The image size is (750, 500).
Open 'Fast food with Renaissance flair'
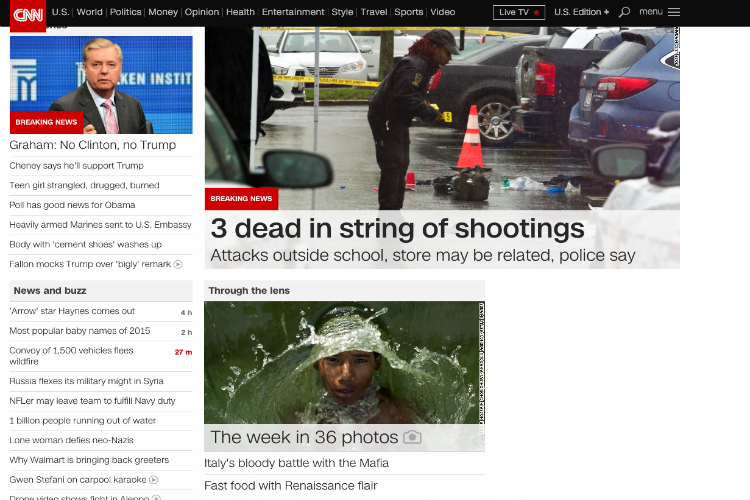pyautogui.click(x=291, y=486)
